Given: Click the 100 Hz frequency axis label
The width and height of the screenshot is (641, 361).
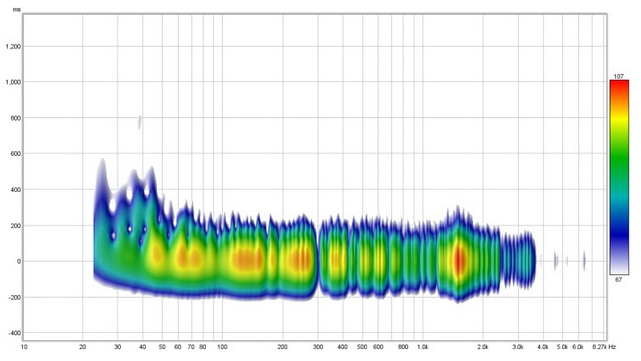Looking at the screenshot, I should point(222,347).
